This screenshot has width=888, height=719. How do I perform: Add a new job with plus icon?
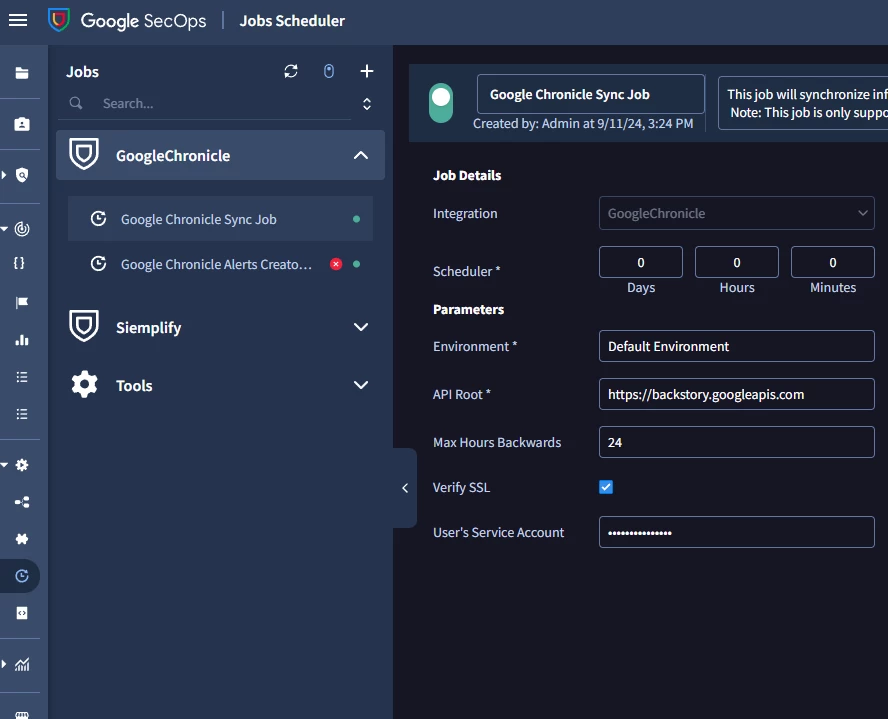pyautogui.click(x=367, y=71)
